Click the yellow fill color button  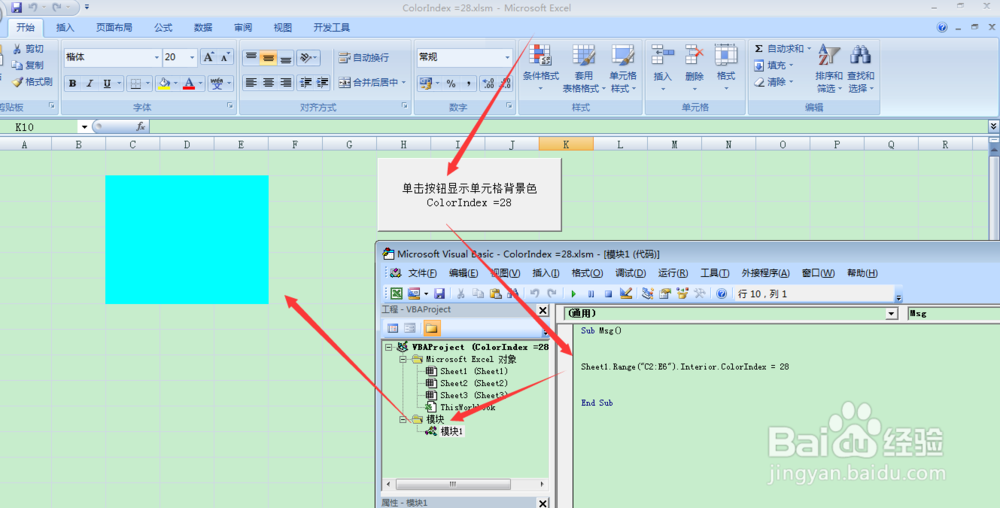click(x=163, y=83)
